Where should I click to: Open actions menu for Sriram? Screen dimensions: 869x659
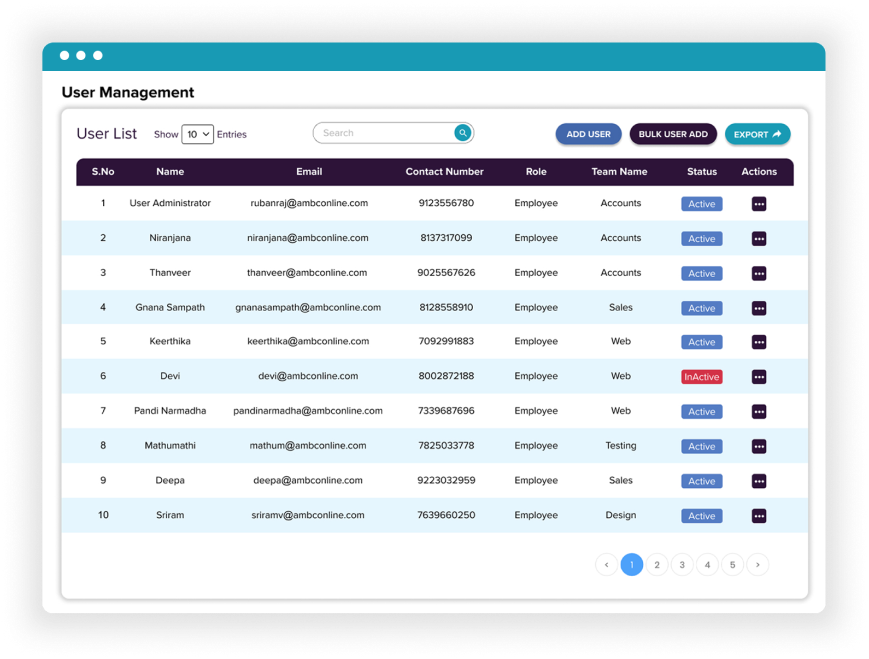(759, 515)
